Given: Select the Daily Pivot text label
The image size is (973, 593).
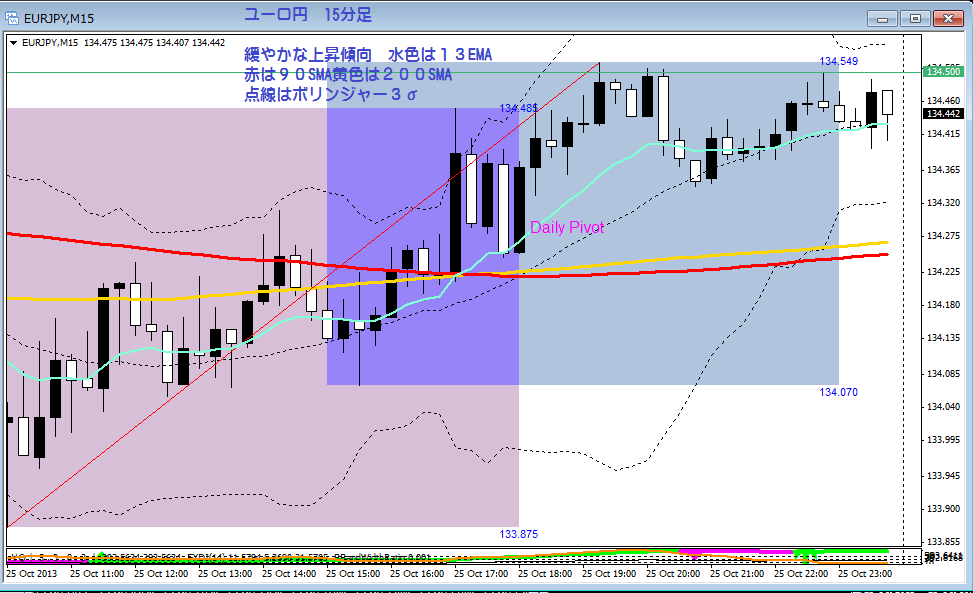Looking at the screenshot, I should [567, 228].
